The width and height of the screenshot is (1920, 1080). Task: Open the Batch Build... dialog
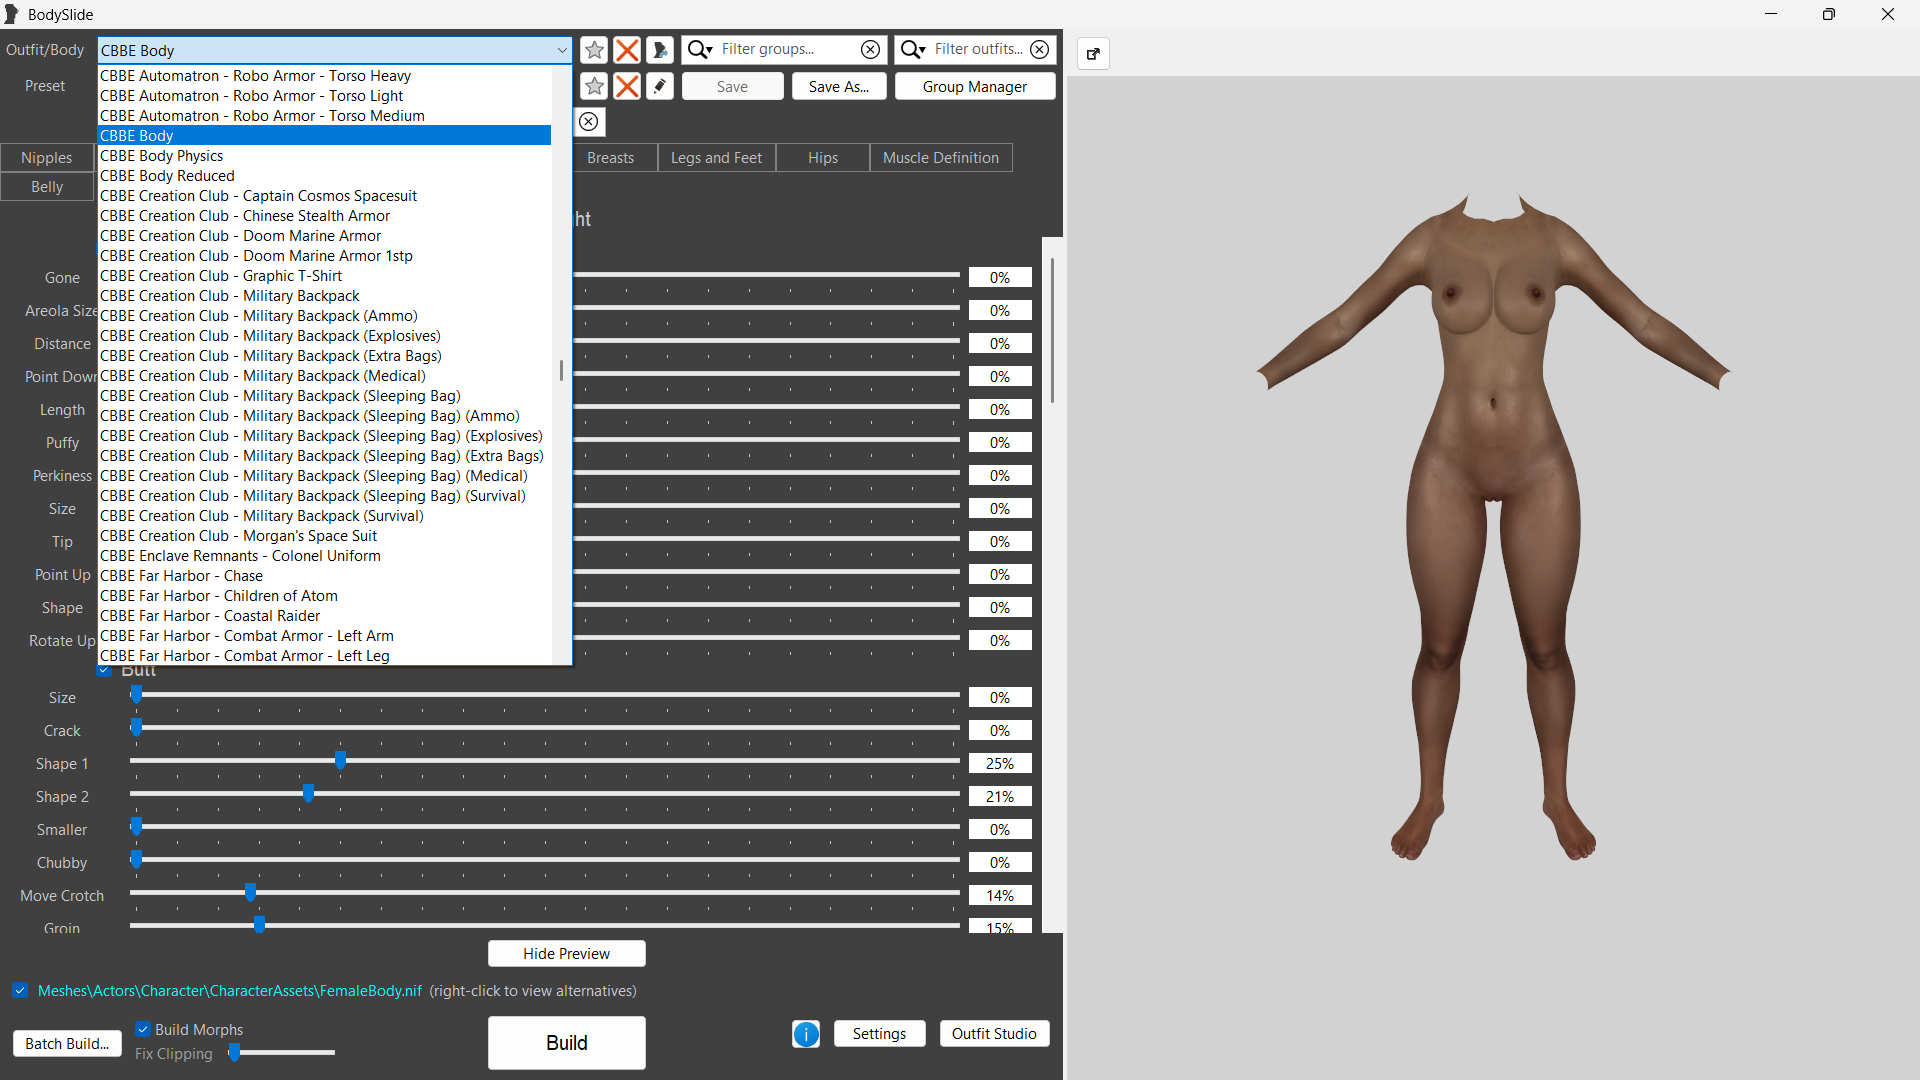coord(67,1044)
